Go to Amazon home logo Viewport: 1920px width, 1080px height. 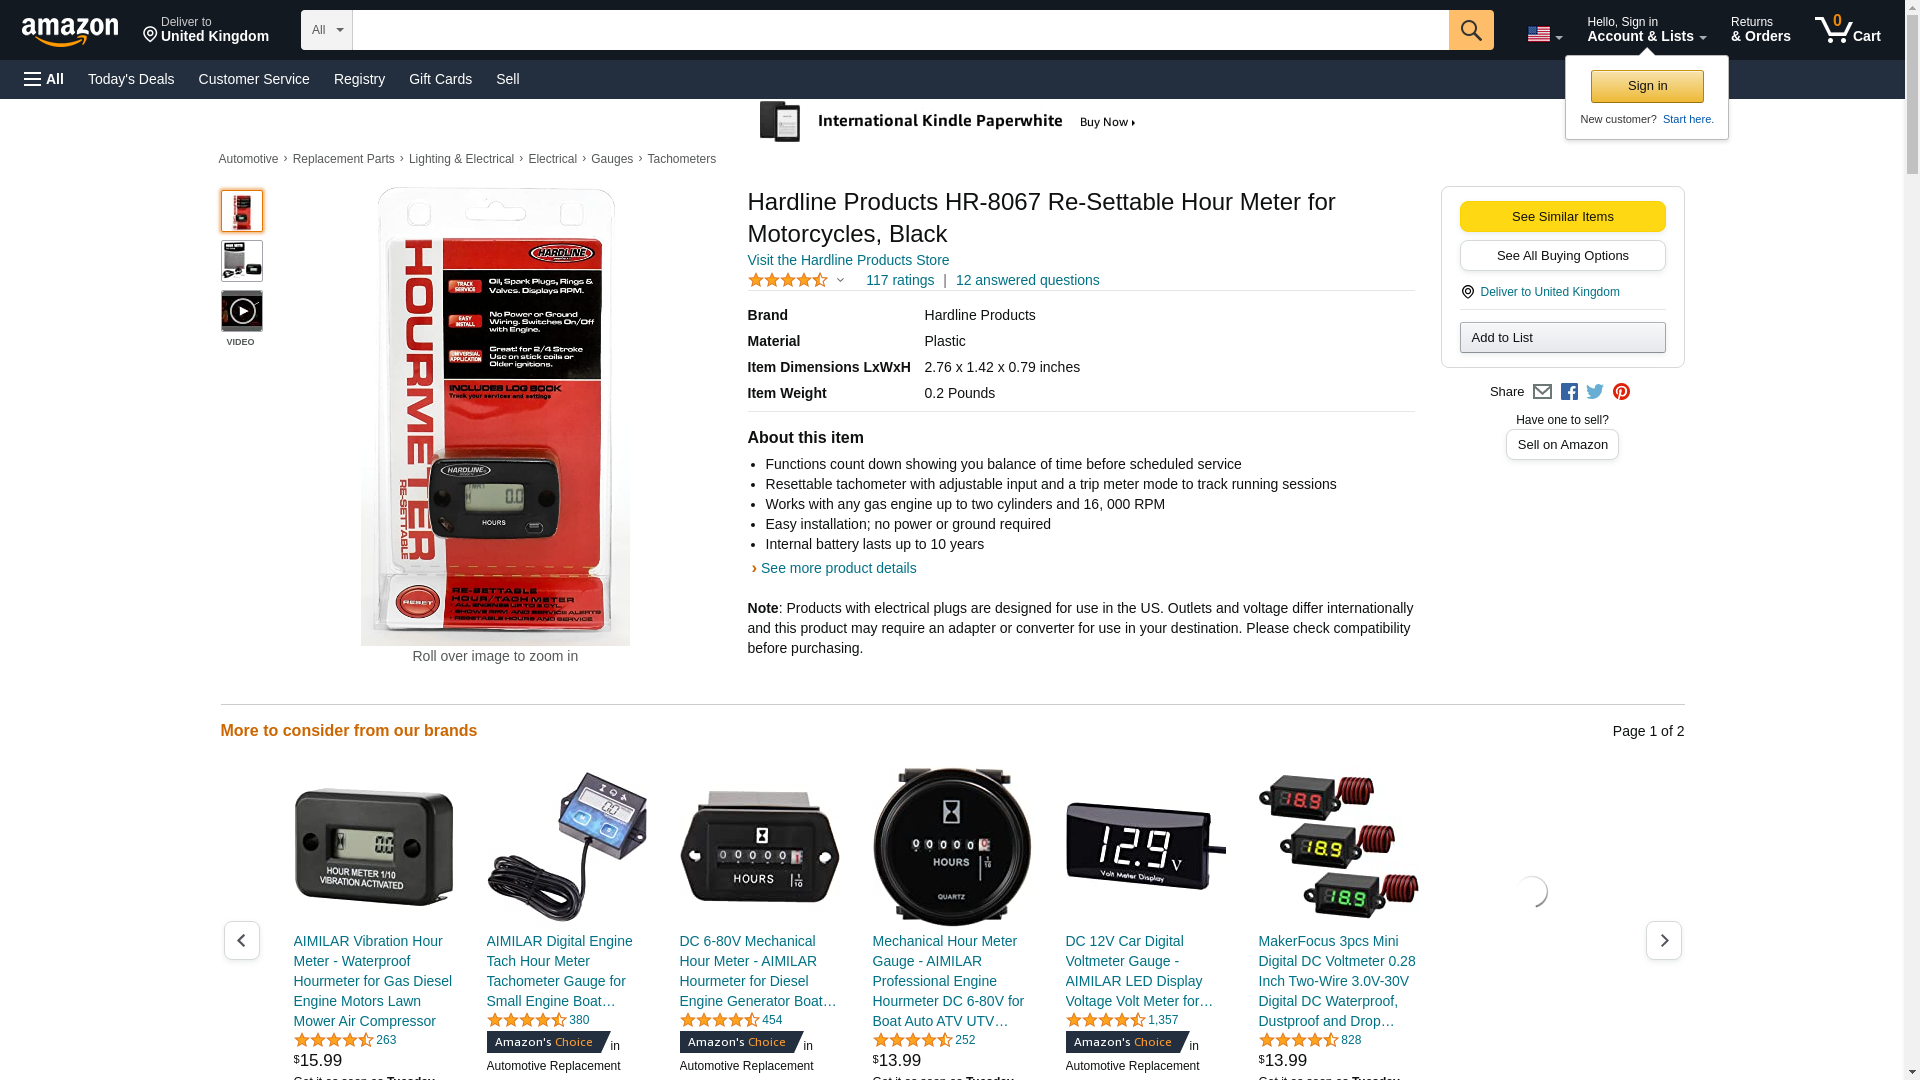click(x=70, y=31)
